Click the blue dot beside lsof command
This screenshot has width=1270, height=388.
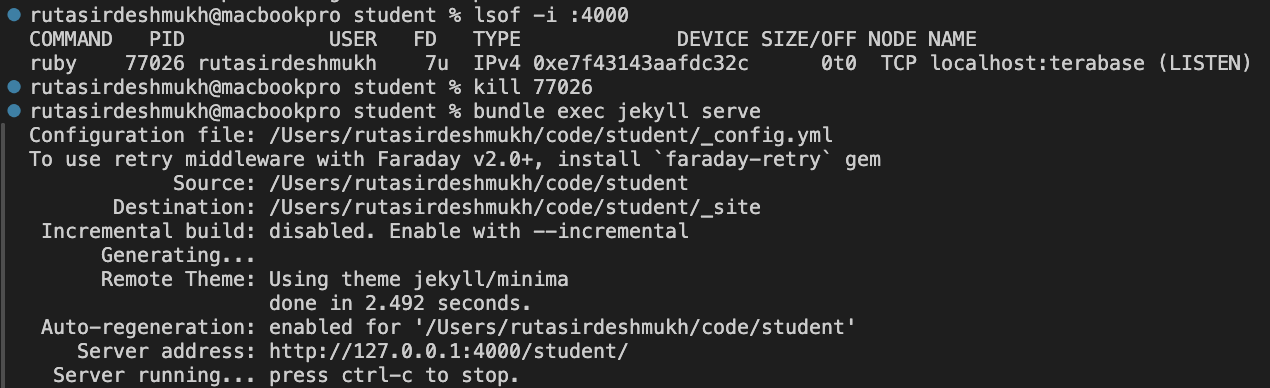pos(12,16)
